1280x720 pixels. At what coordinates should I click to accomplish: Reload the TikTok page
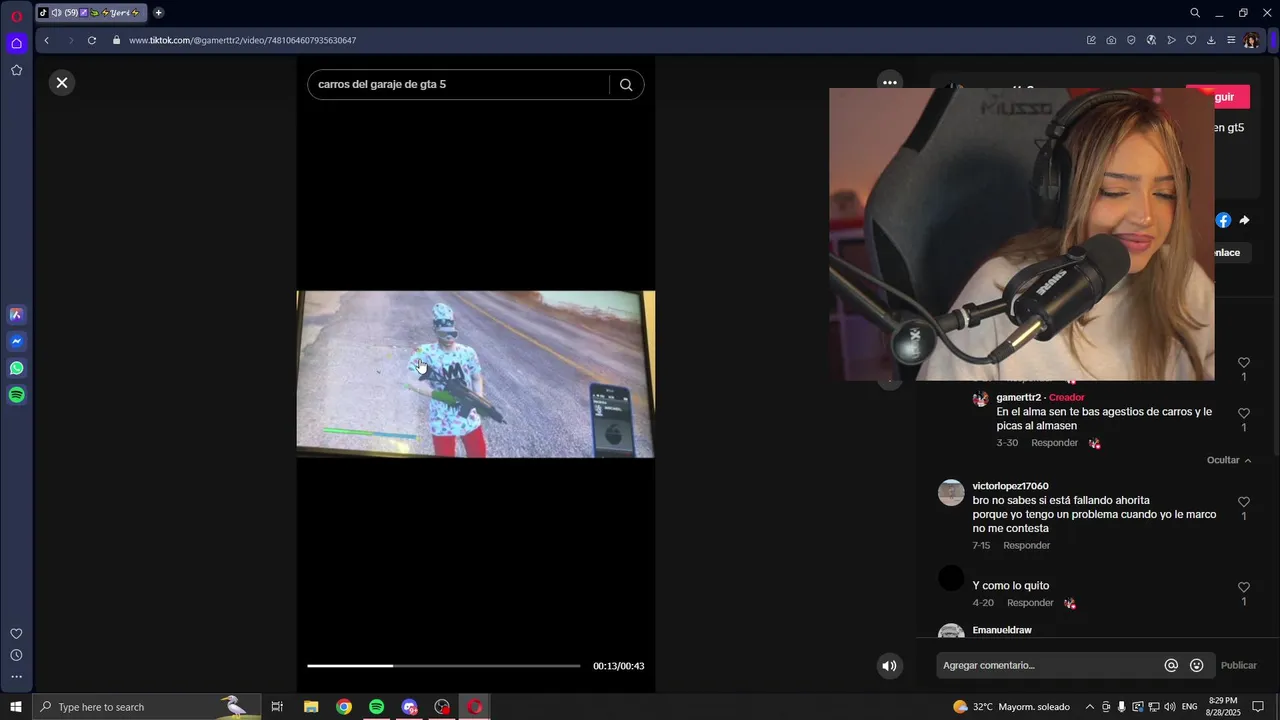92,40
